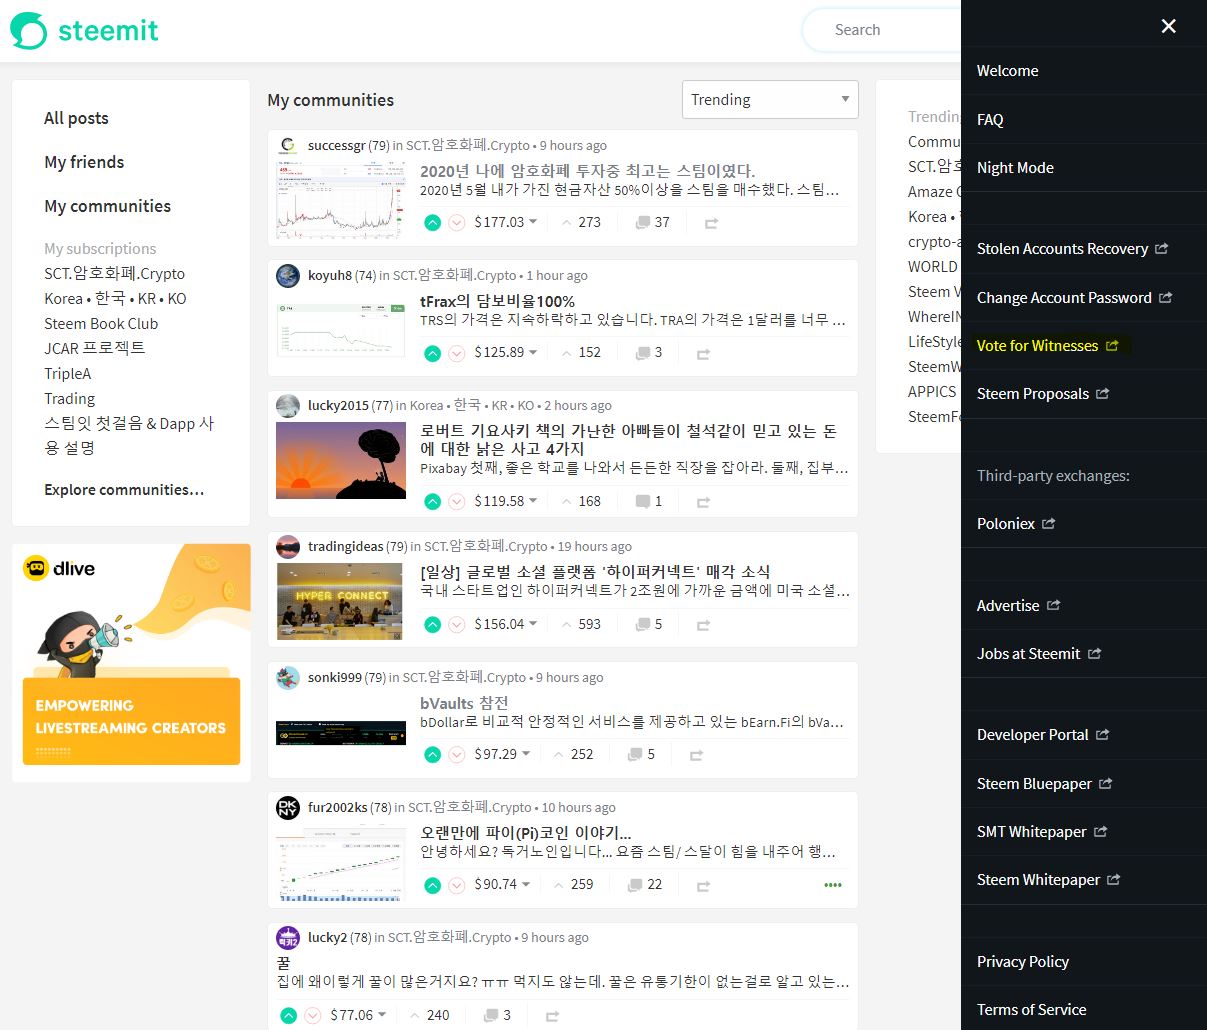This screenshot has height=1030, width=1207.
Task: Downvote the sonki999 $97.29 post
Action: coord(457,754)
